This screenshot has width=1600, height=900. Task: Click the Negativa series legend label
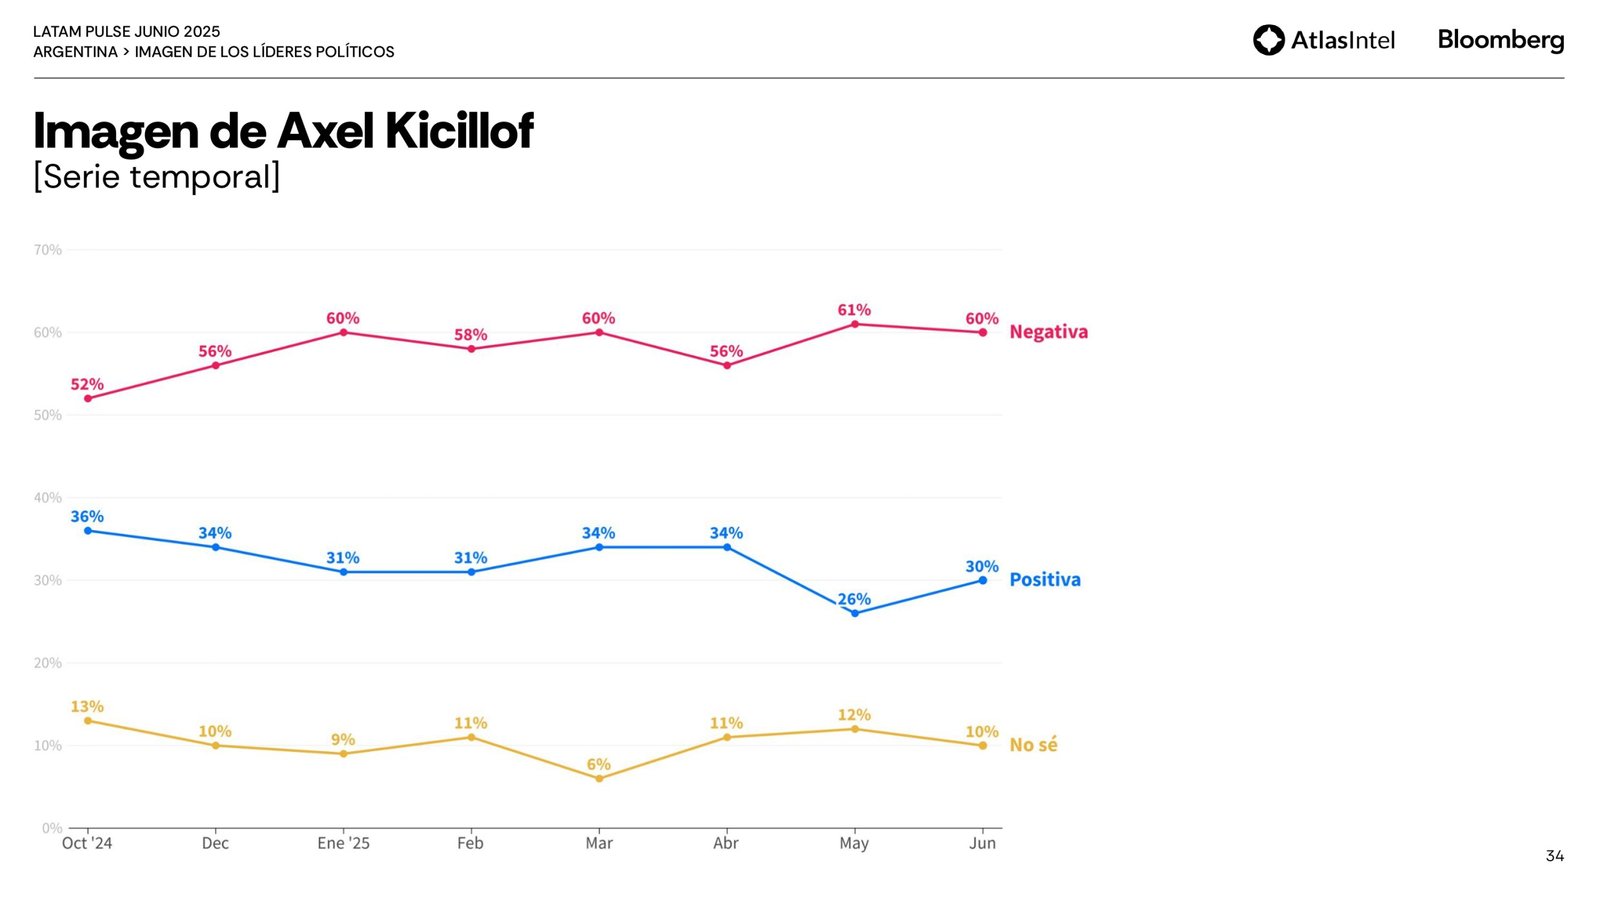pos(1048,332)
